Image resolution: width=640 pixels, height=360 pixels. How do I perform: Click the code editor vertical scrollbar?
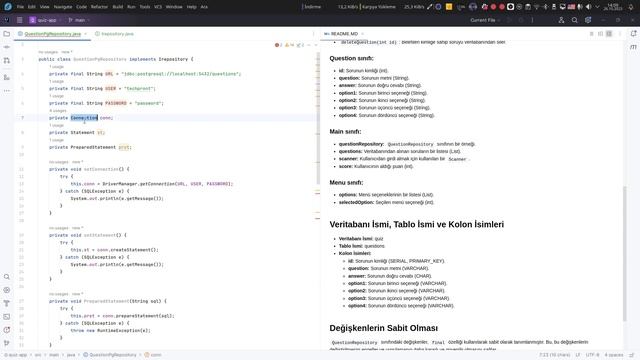[318, 118]
